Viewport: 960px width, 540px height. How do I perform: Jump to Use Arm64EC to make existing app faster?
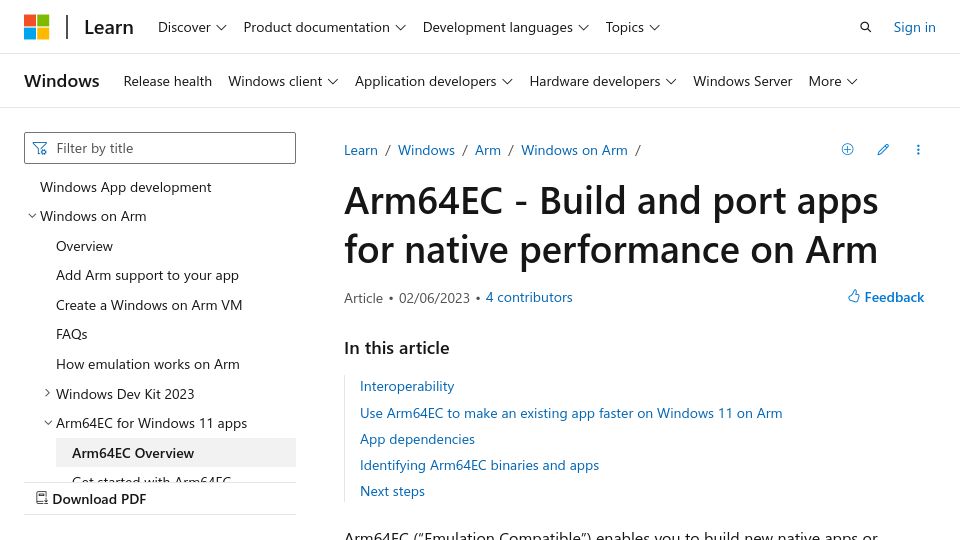571,413
